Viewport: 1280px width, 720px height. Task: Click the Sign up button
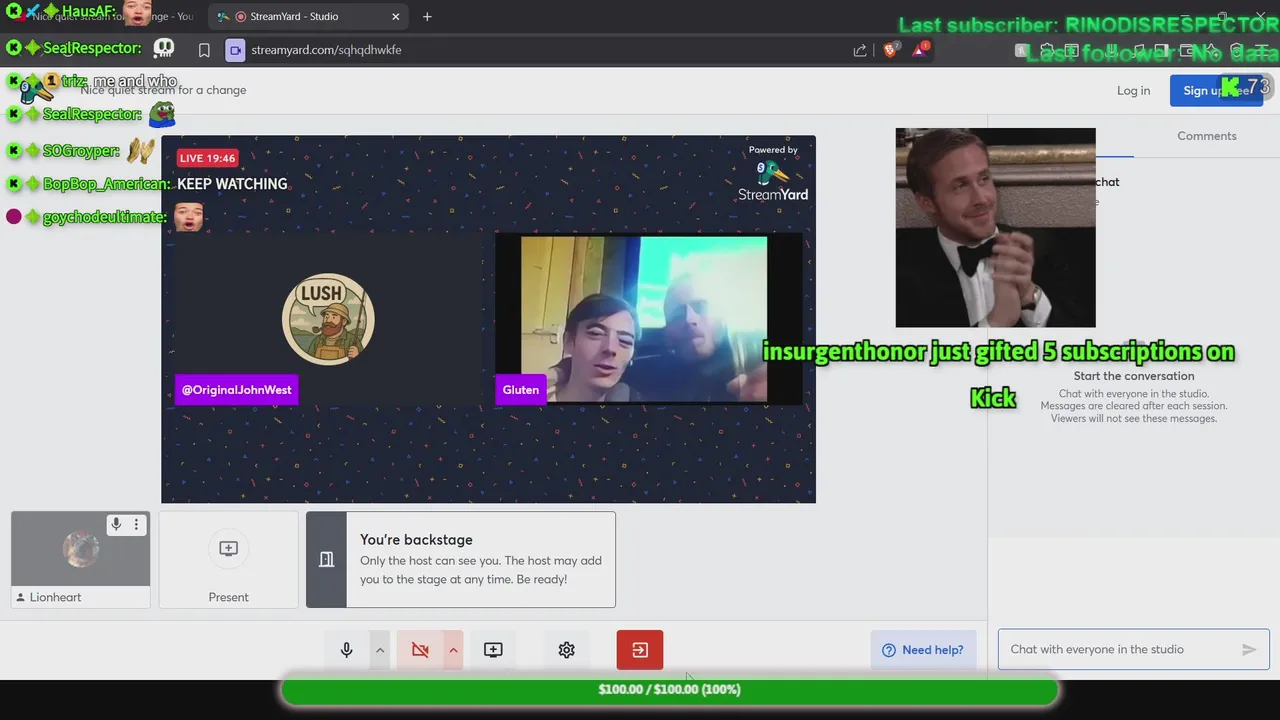(x=1216, y=90)
